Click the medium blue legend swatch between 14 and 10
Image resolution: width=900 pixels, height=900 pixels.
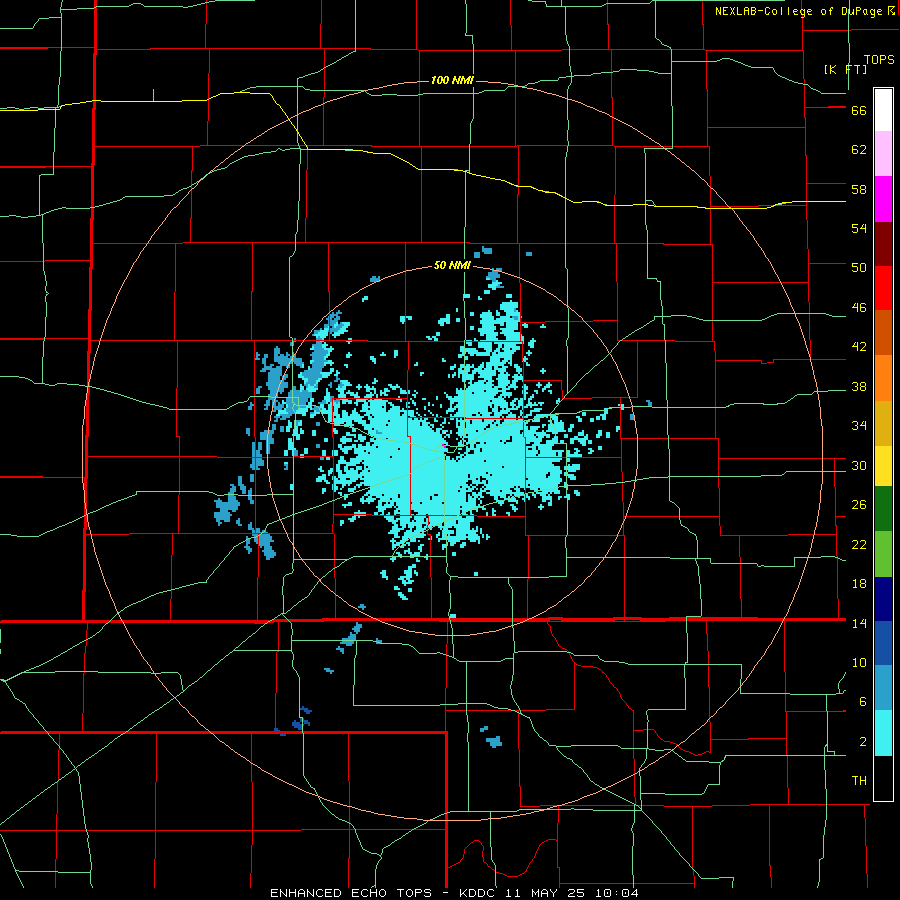tap(883, 643)
